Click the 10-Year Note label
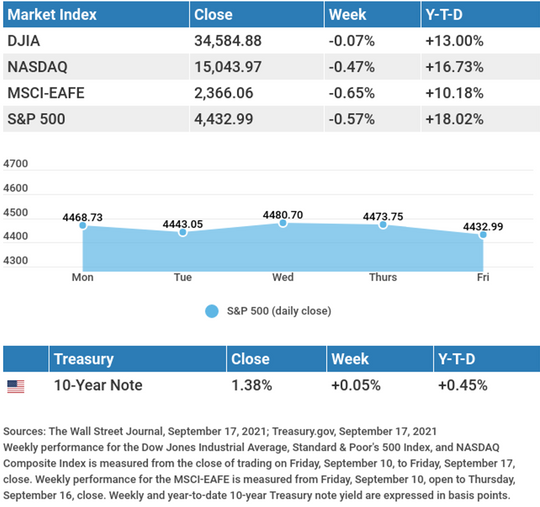 (x=98, y=385)
